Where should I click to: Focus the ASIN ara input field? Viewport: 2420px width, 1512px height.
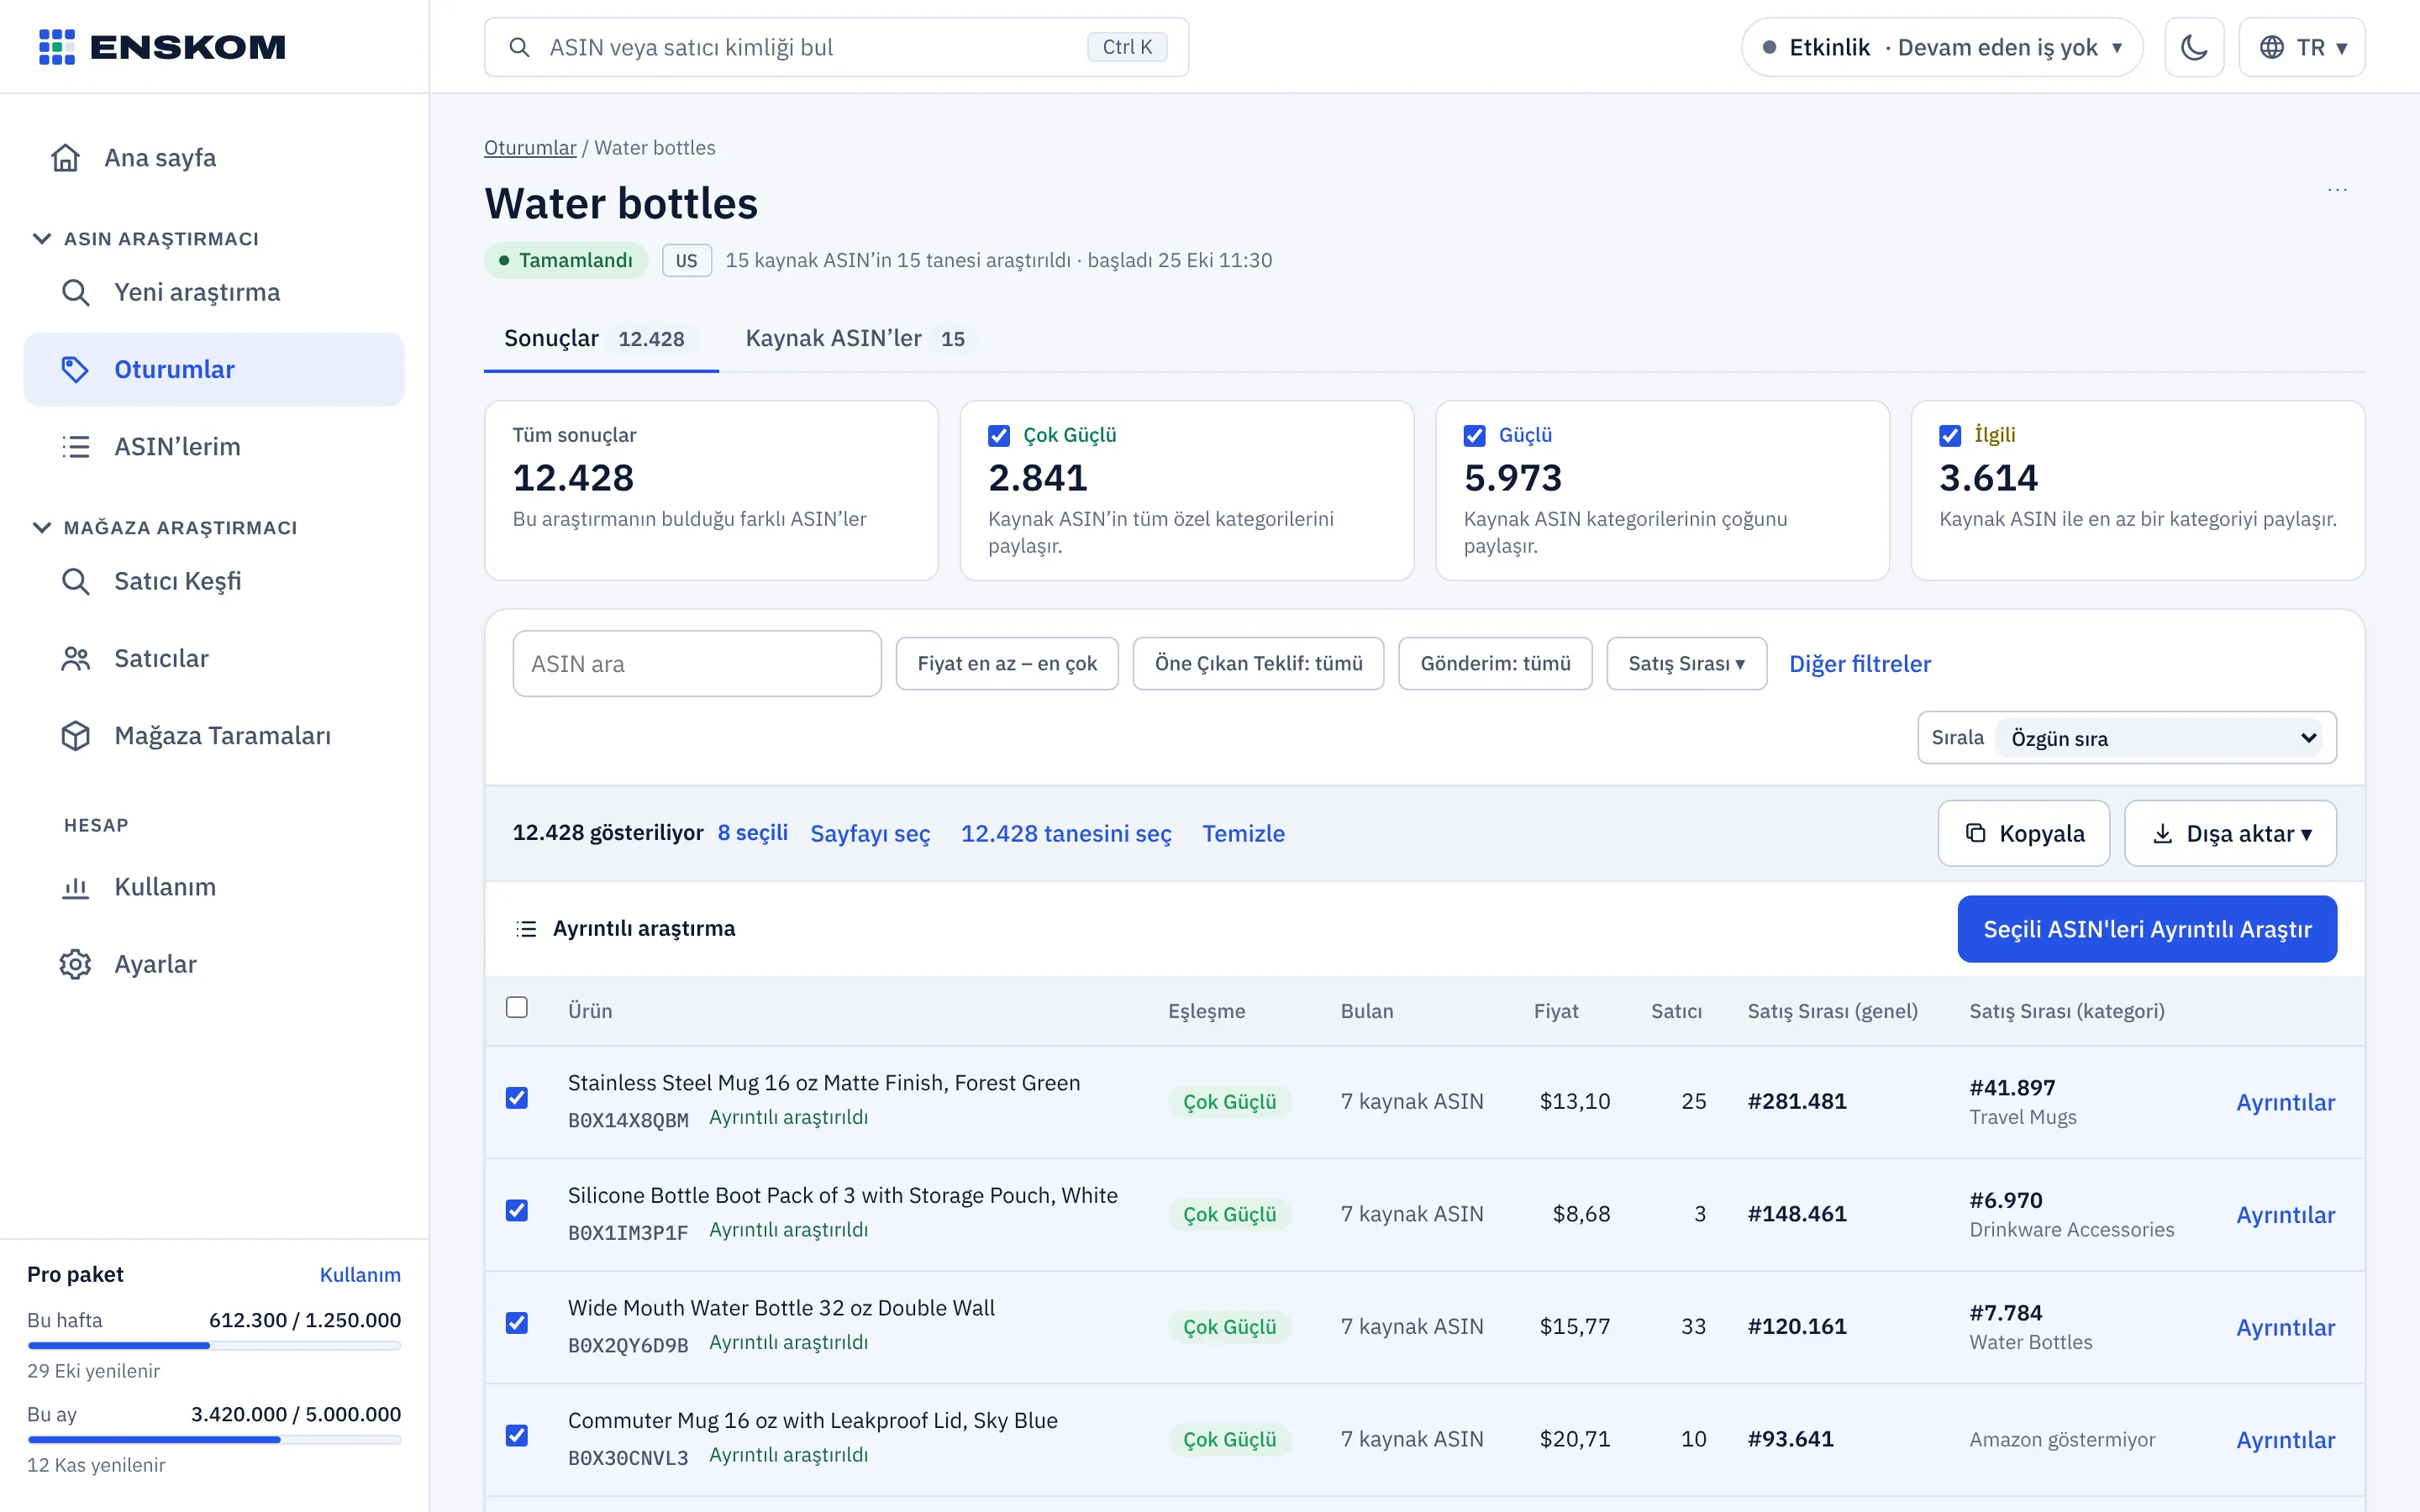coord(697,663)
